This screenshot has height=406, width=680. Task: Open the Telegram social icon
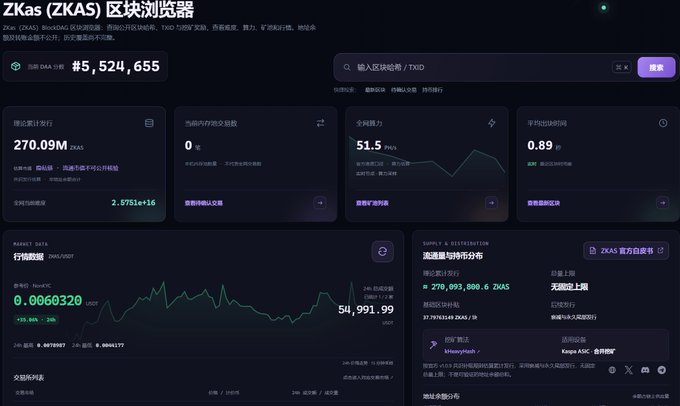[661, 370]
